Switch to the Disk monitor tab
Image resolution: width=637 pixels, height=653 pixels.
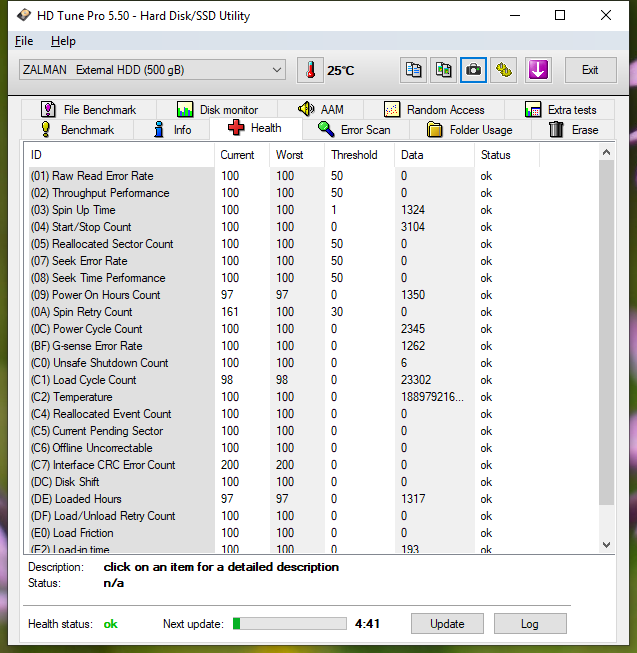(217, 110)
